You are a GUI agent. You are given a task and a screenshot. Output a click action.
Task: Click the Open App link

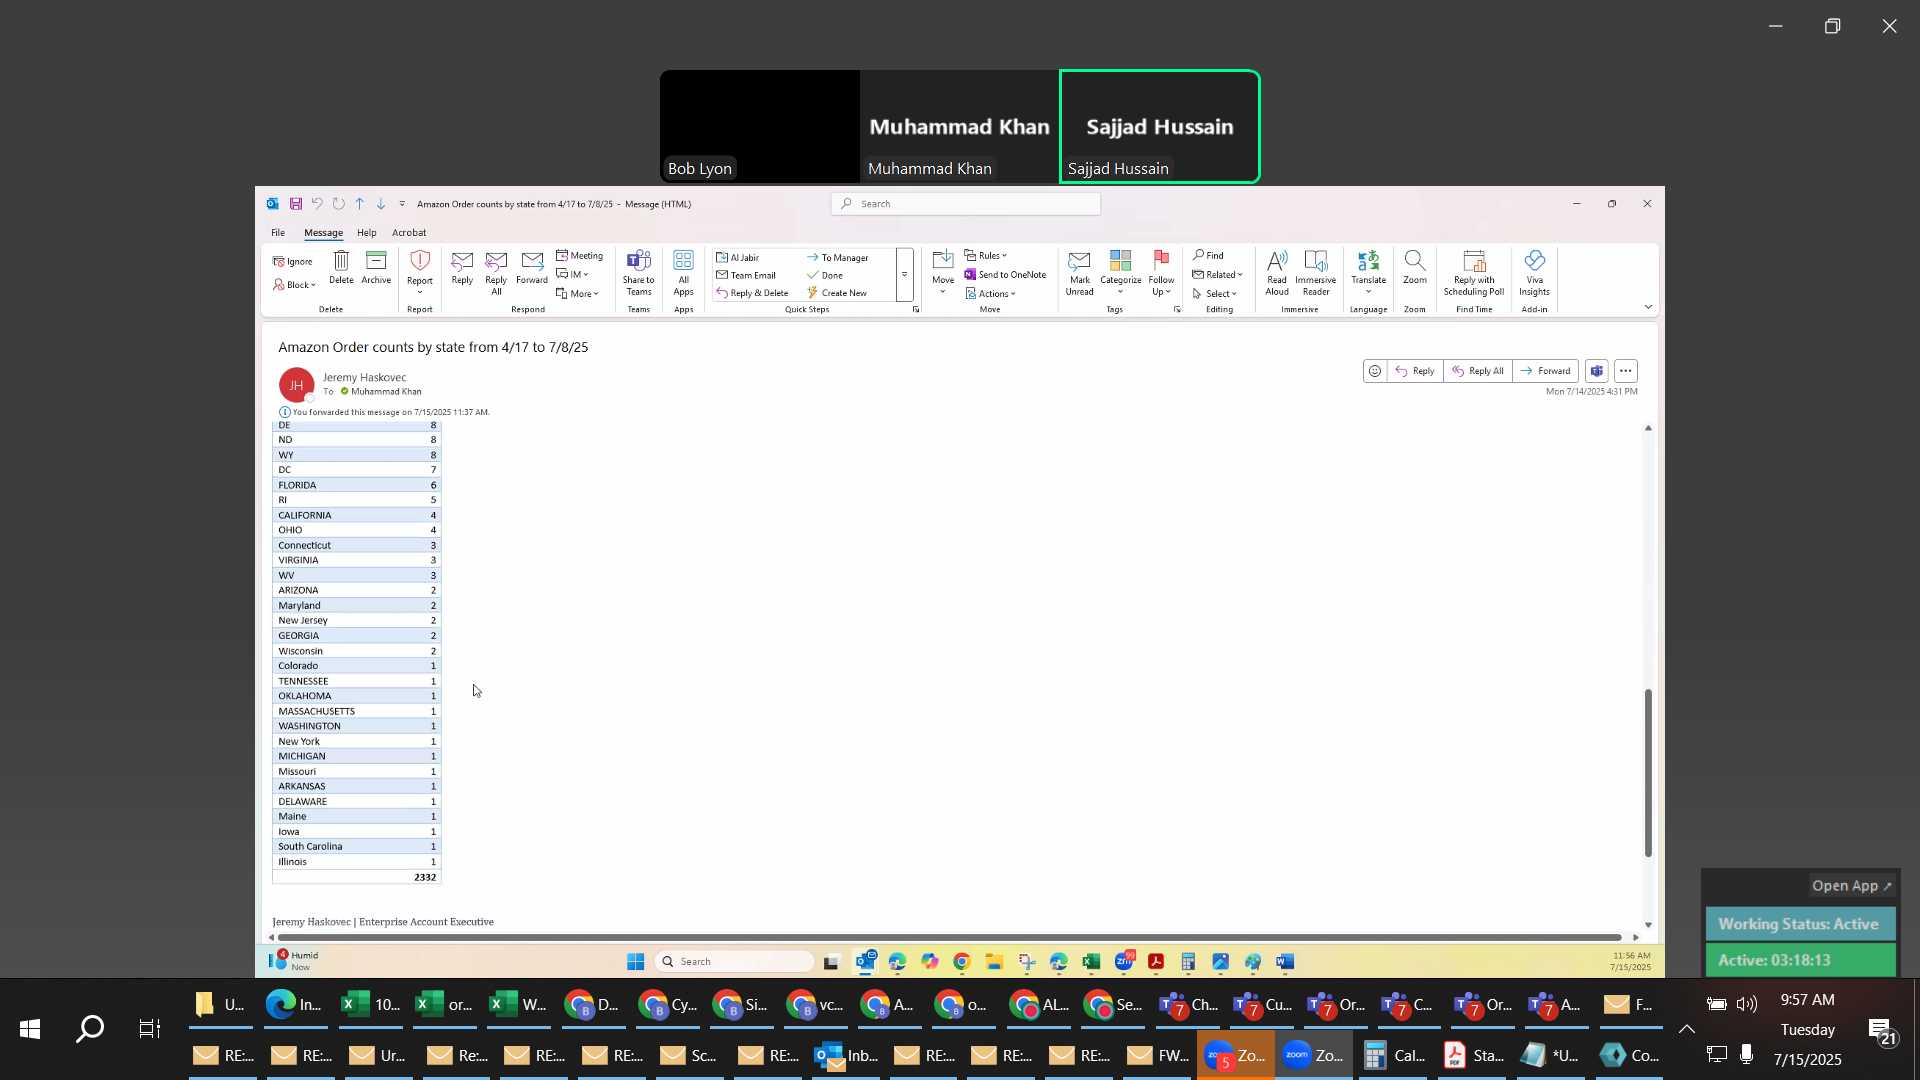point(1851,886)
